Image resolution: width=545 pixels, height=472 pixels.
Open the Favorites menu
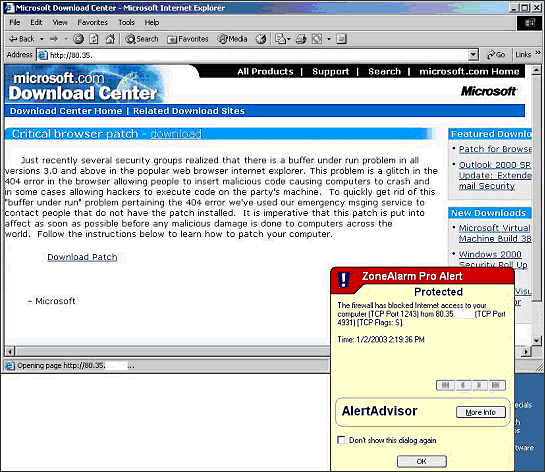[92, 23]
